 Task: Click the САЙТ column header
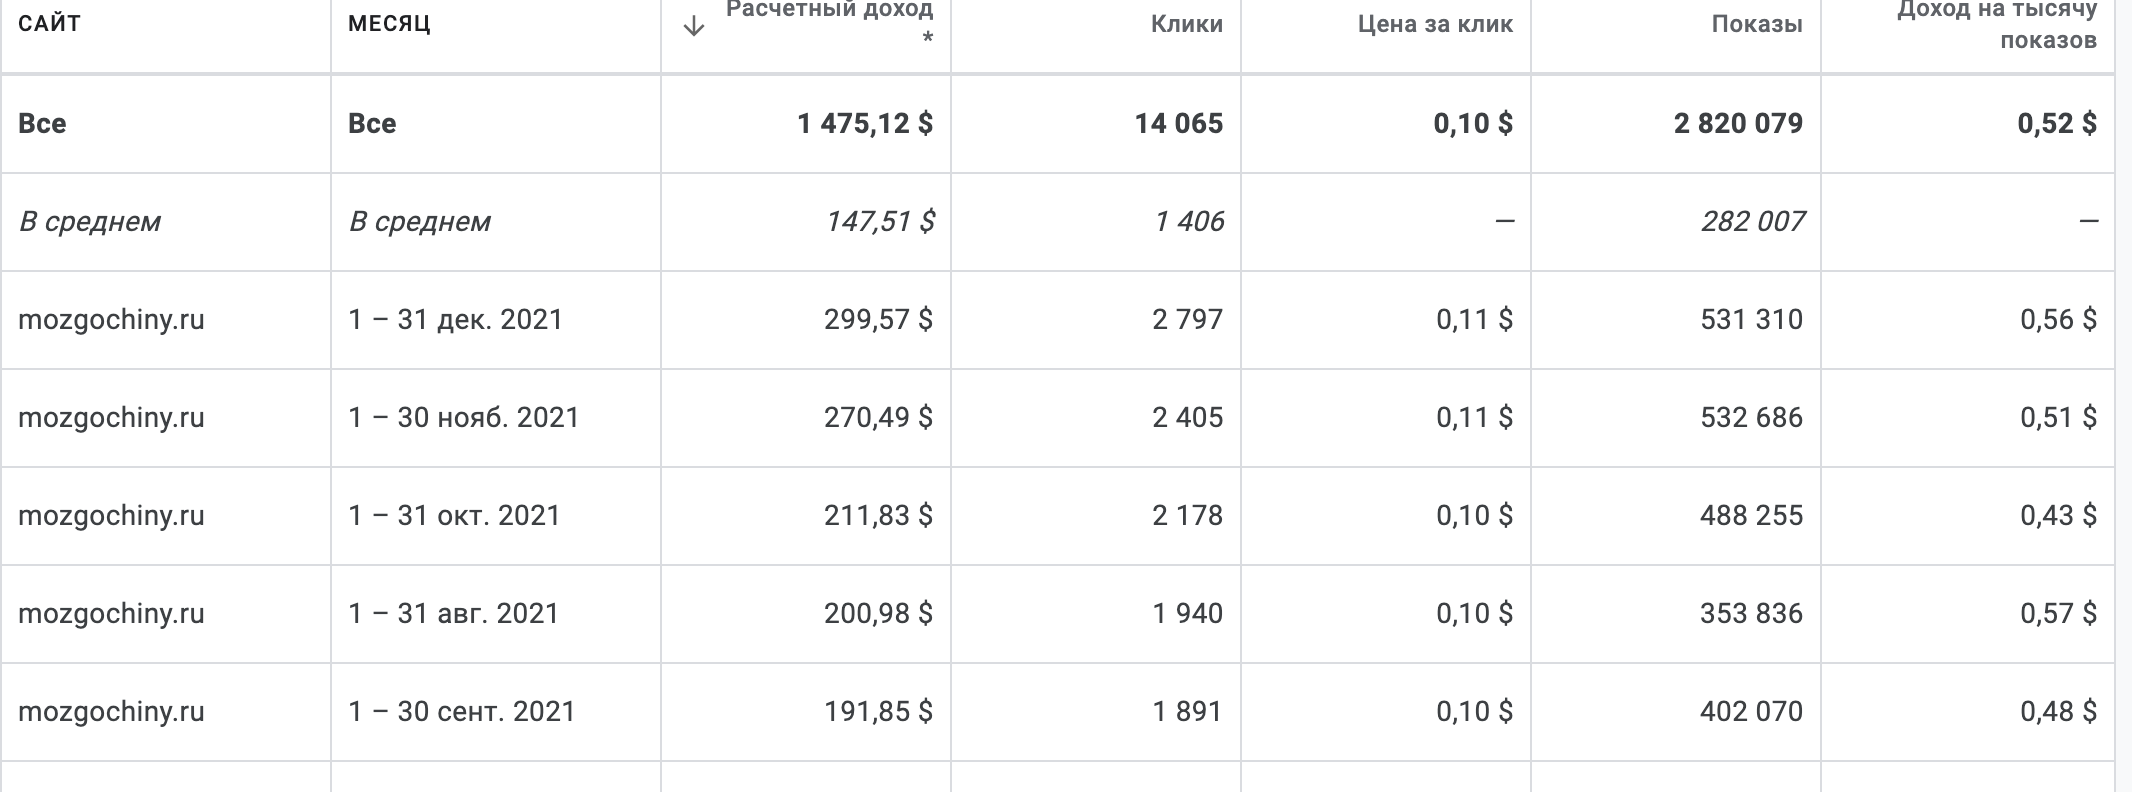[x=49, y=24]
